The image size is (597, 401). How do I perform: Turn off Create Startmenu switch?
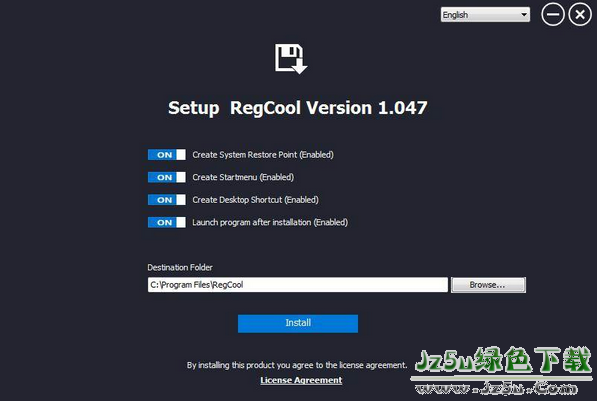click(x=167, y=177)
